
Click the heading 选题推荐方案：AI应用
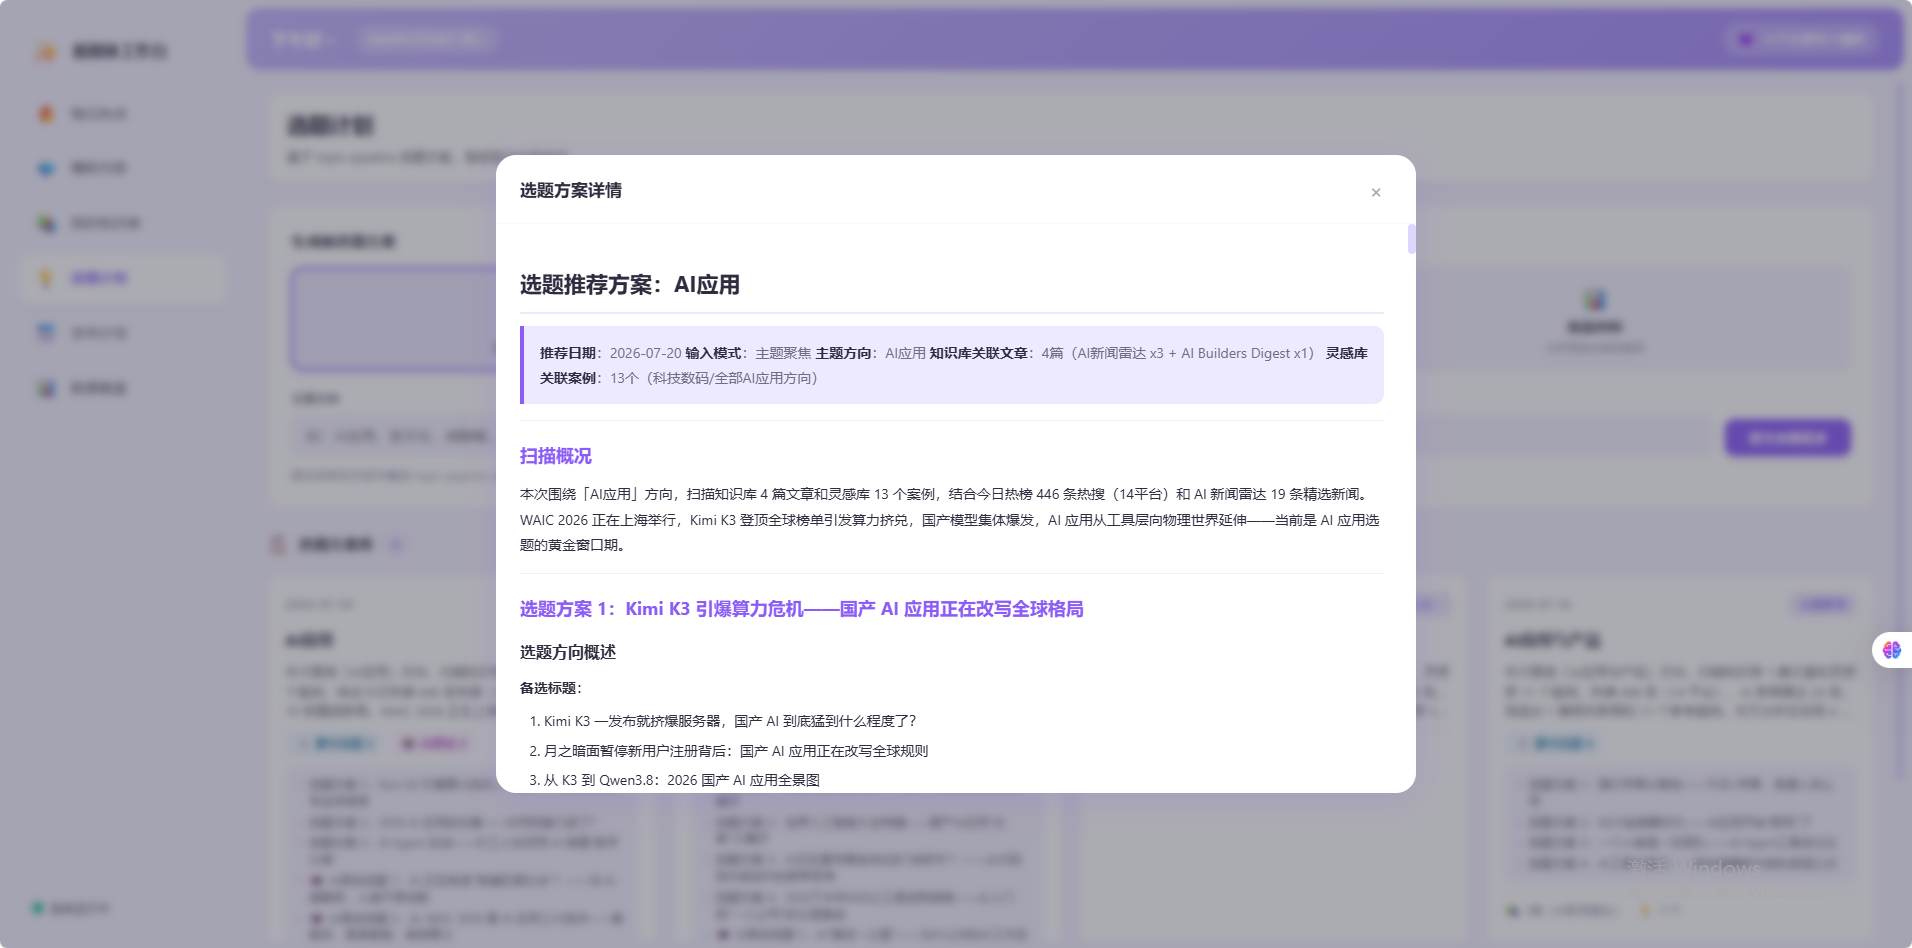630,285
